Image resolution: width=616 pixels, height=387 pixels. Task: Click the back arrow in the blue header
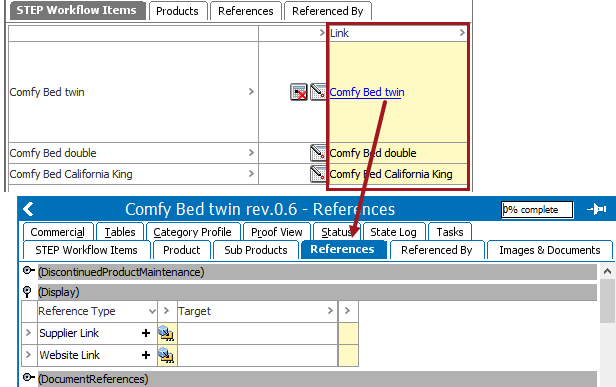(x=28, y=209)
